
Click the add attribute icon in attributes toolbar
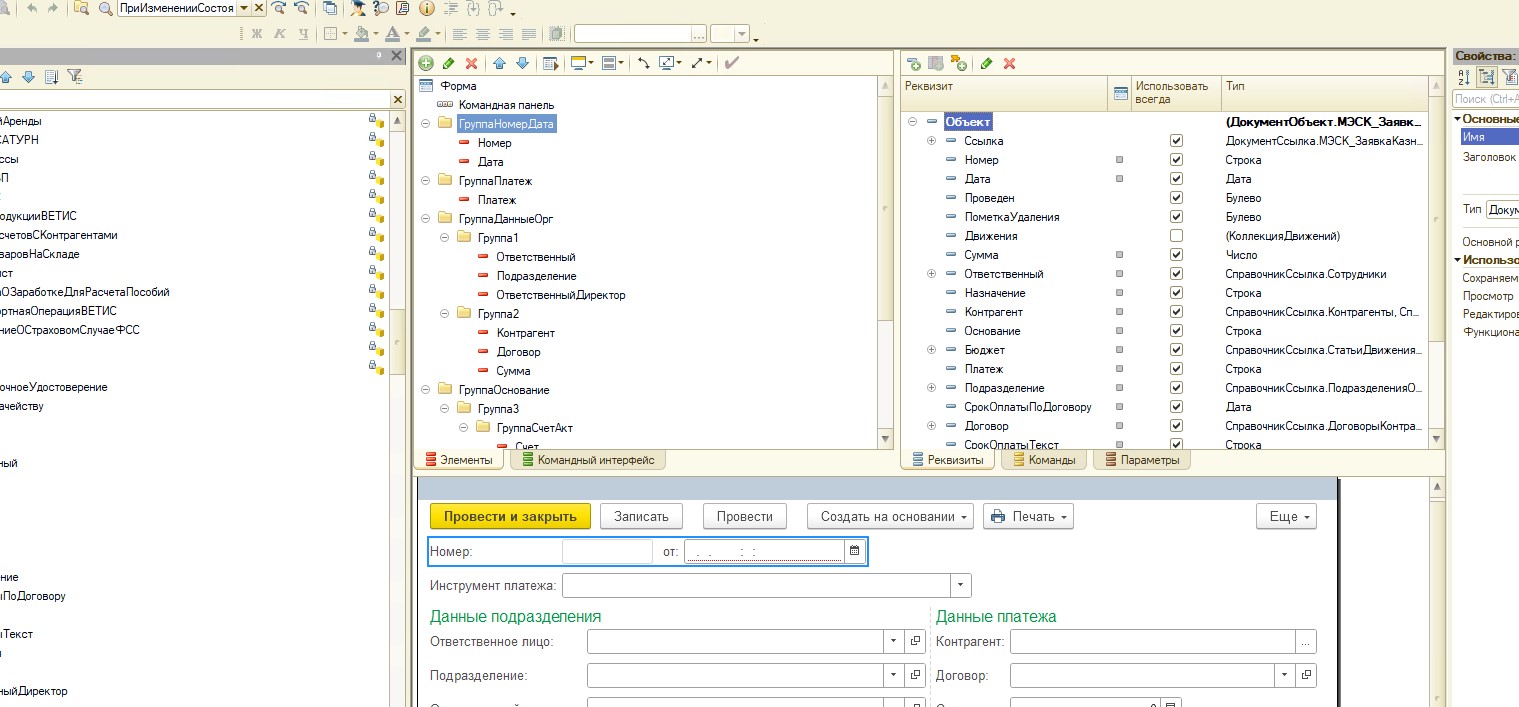(x=913, y=63)
